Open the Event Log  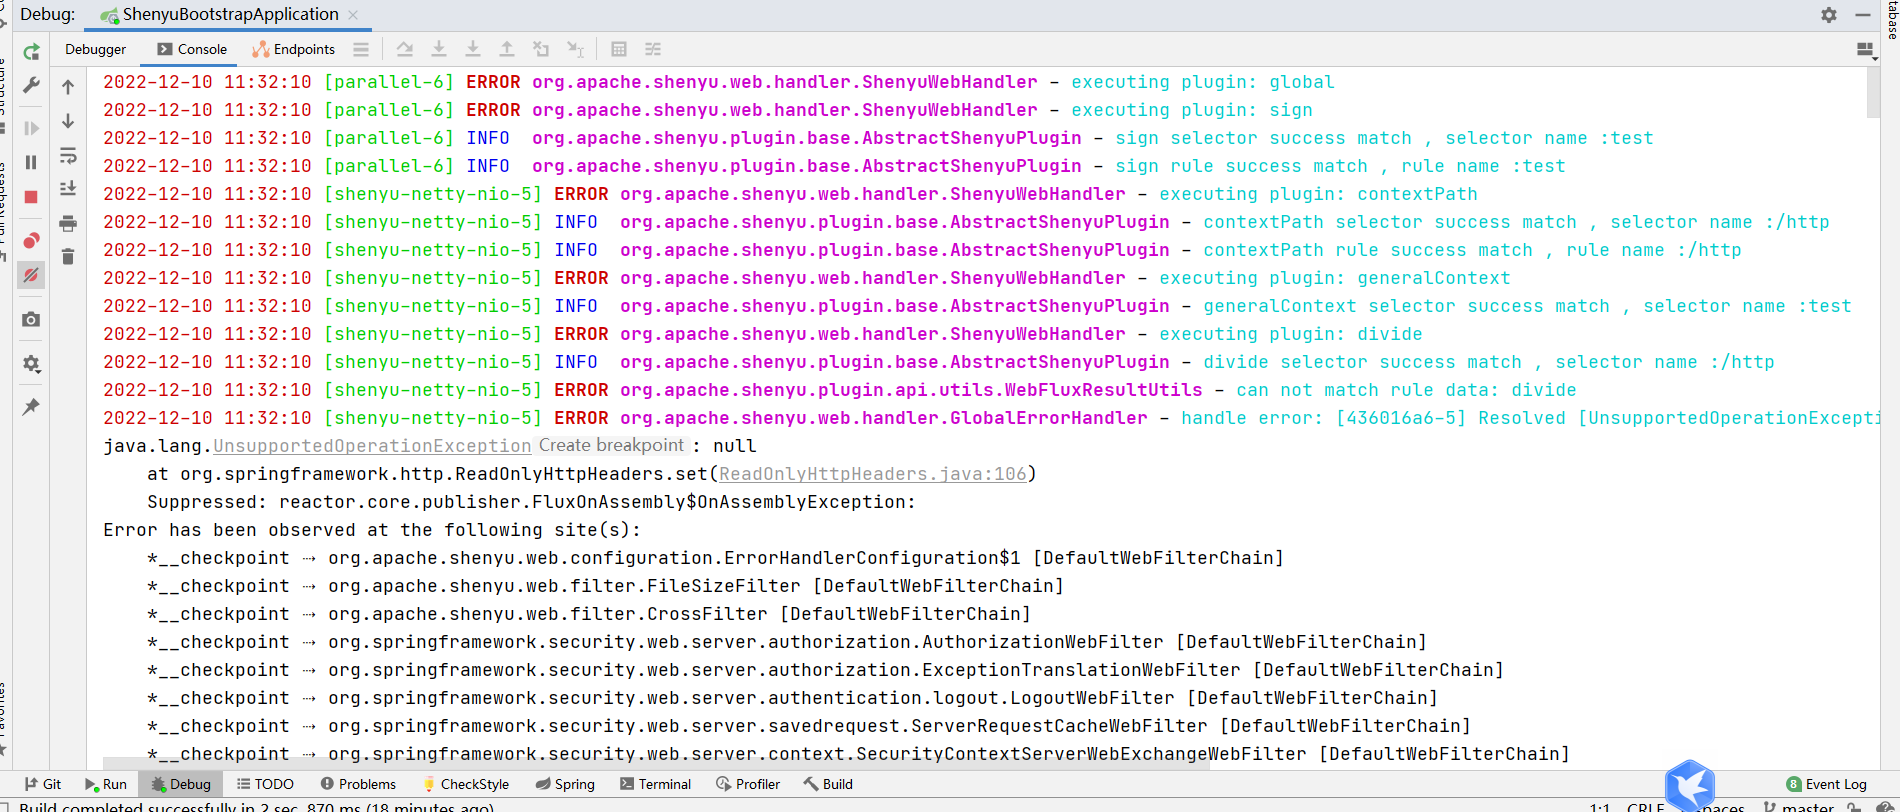[1826, 784]
